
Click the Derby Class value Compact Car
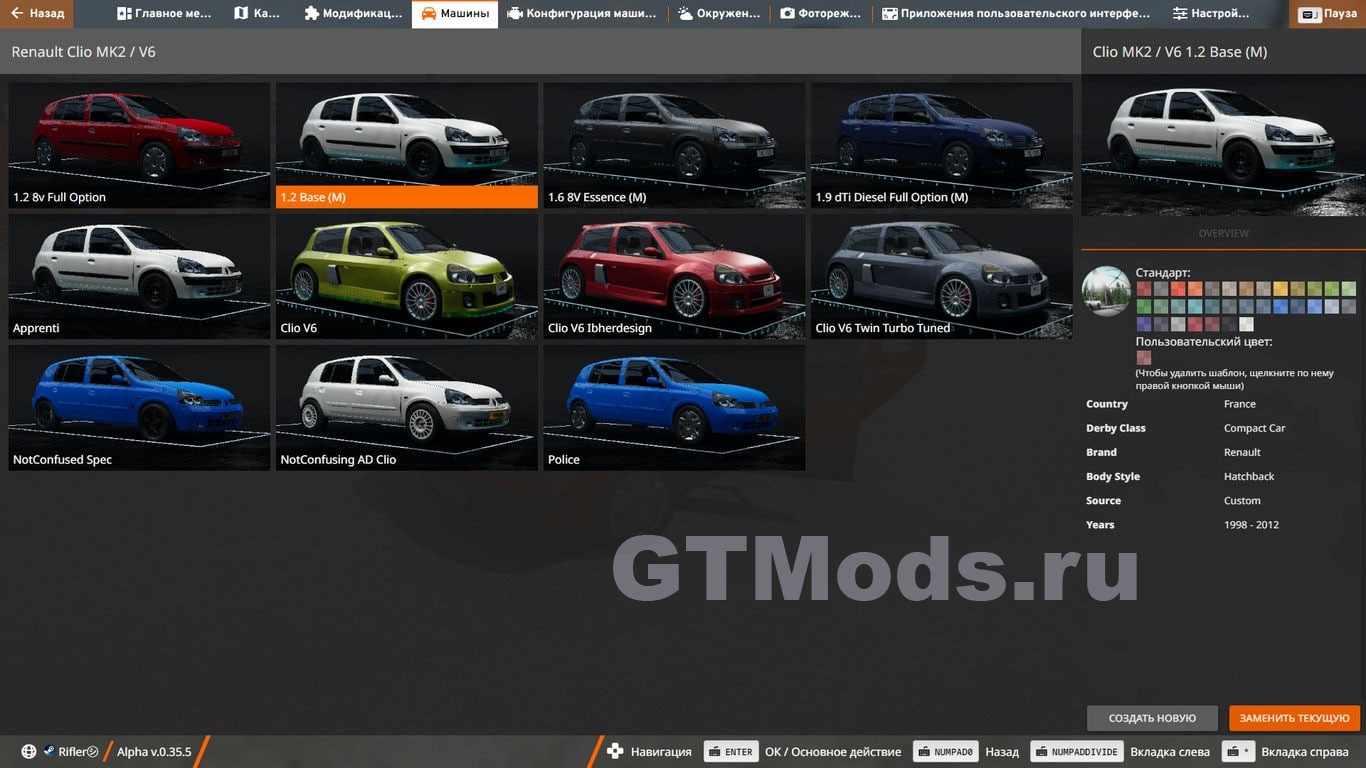[x=1254, y=428]
